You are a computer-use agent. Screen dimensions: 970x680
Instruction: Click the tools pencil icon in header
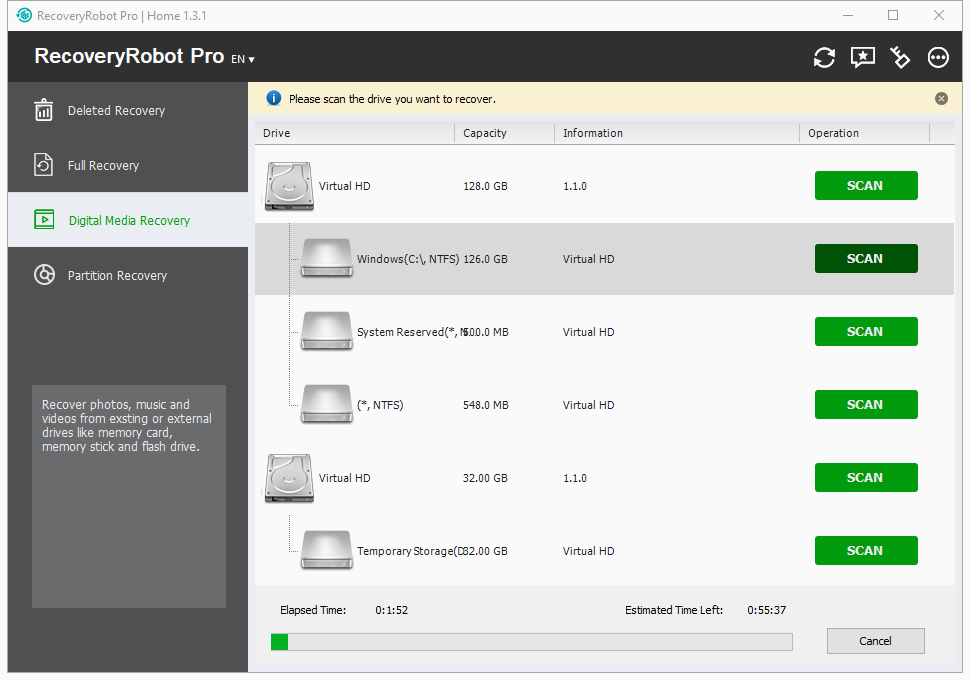900,58
